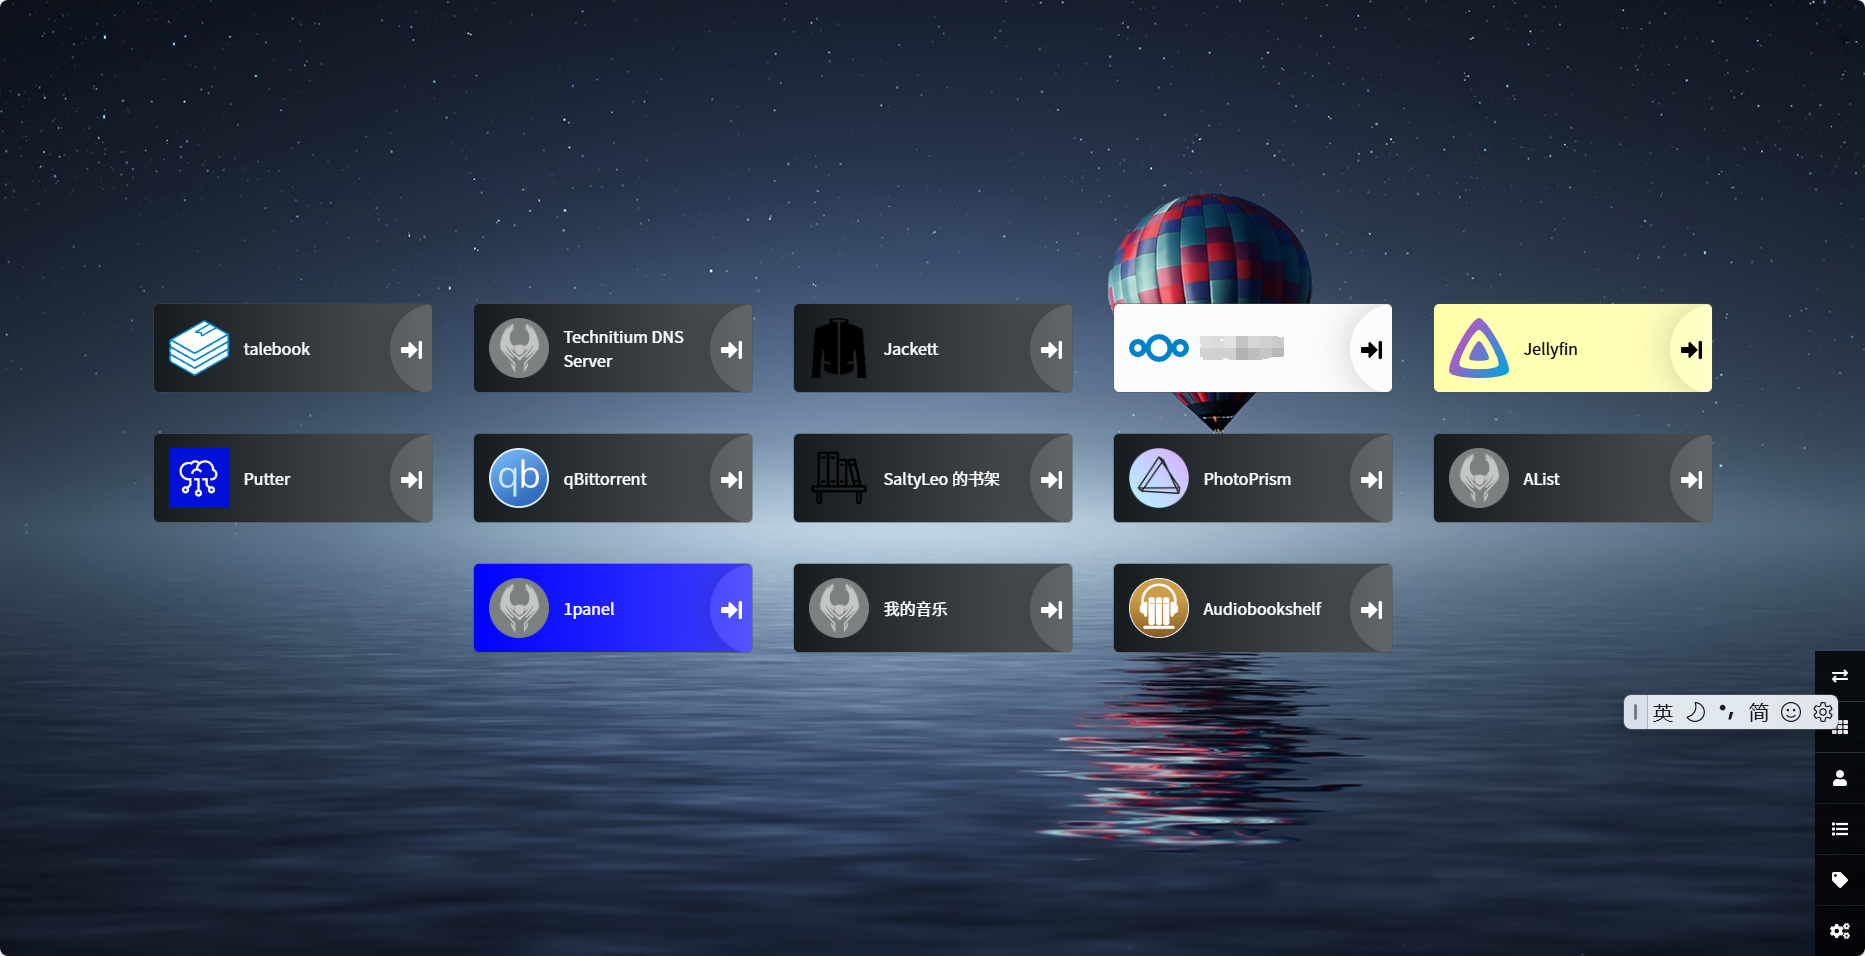Click the Nextcloud three-circle logo

tap(1158, 348)
